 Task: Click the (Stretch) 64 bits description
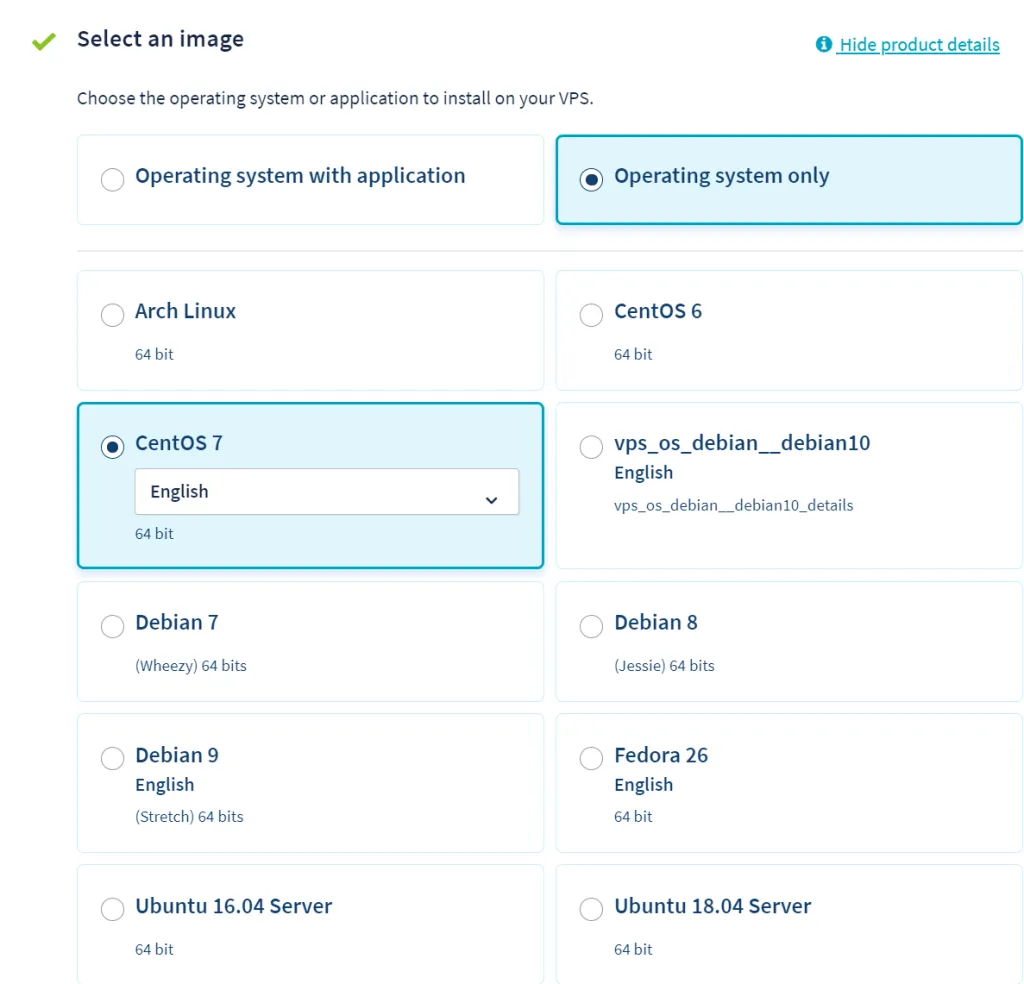189,816
